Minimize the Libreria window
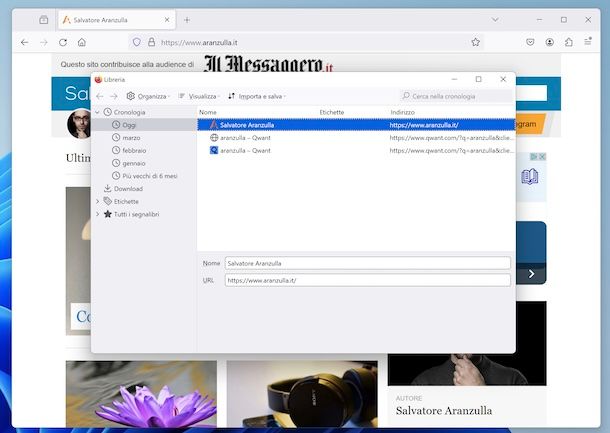 pyautogui.click(x=454, y=79)
